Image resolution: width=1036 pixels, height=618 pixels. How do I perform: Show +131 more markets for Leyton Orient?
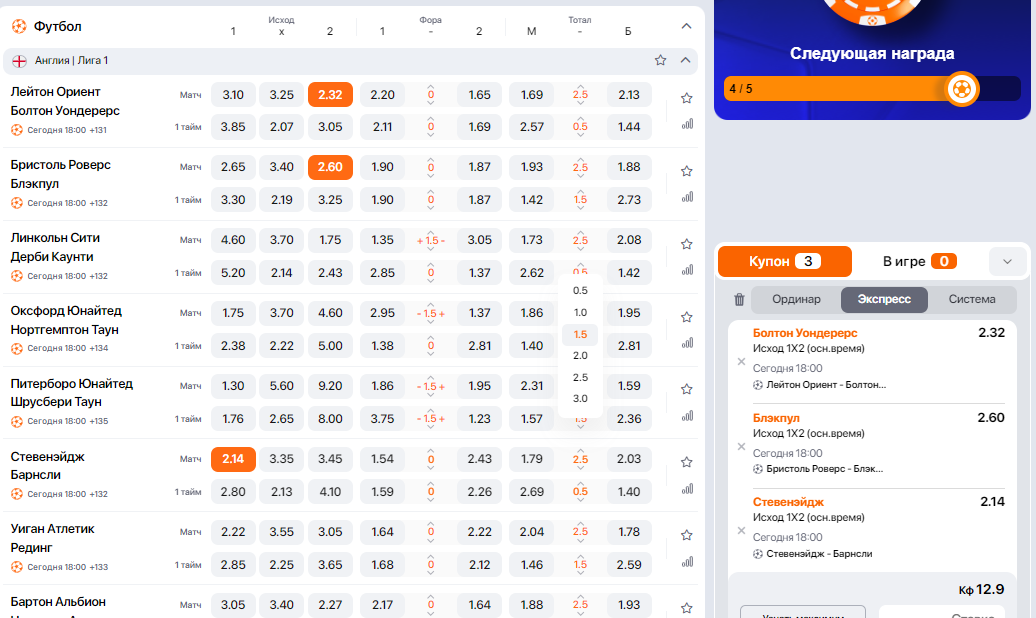98,130
